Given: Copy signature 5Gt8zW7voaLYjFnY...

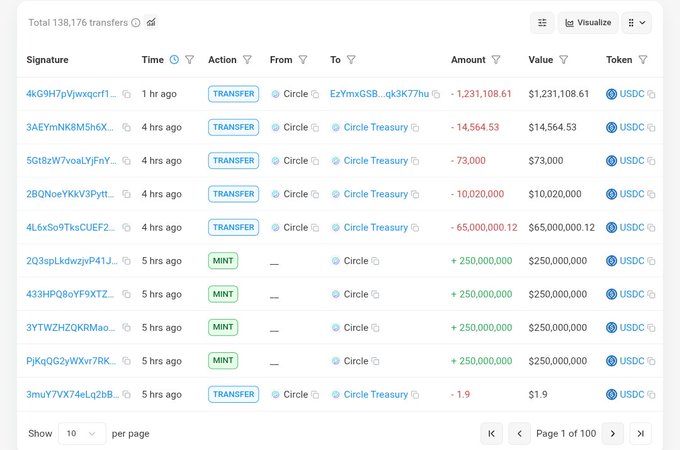Looking at the screenshot, I should click(x=127, y=161).
